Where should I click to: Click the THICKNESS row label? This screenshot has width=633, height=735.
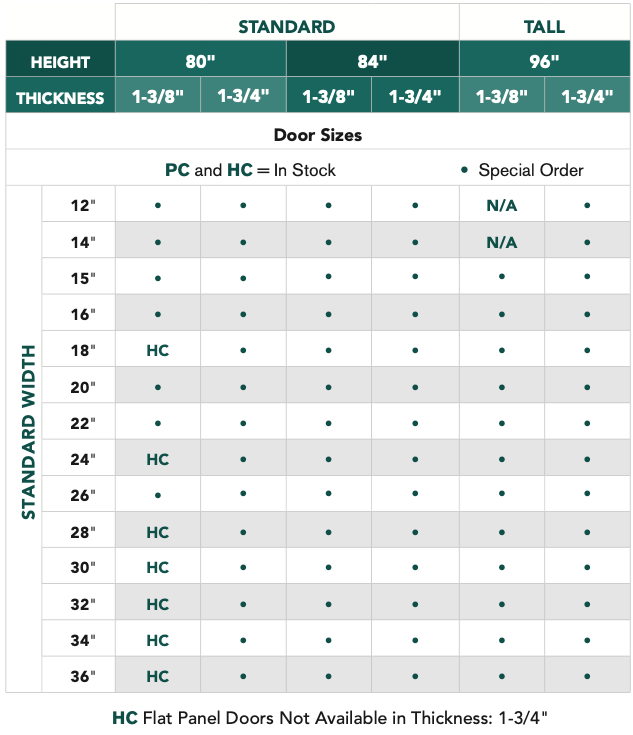pos(60,97)
